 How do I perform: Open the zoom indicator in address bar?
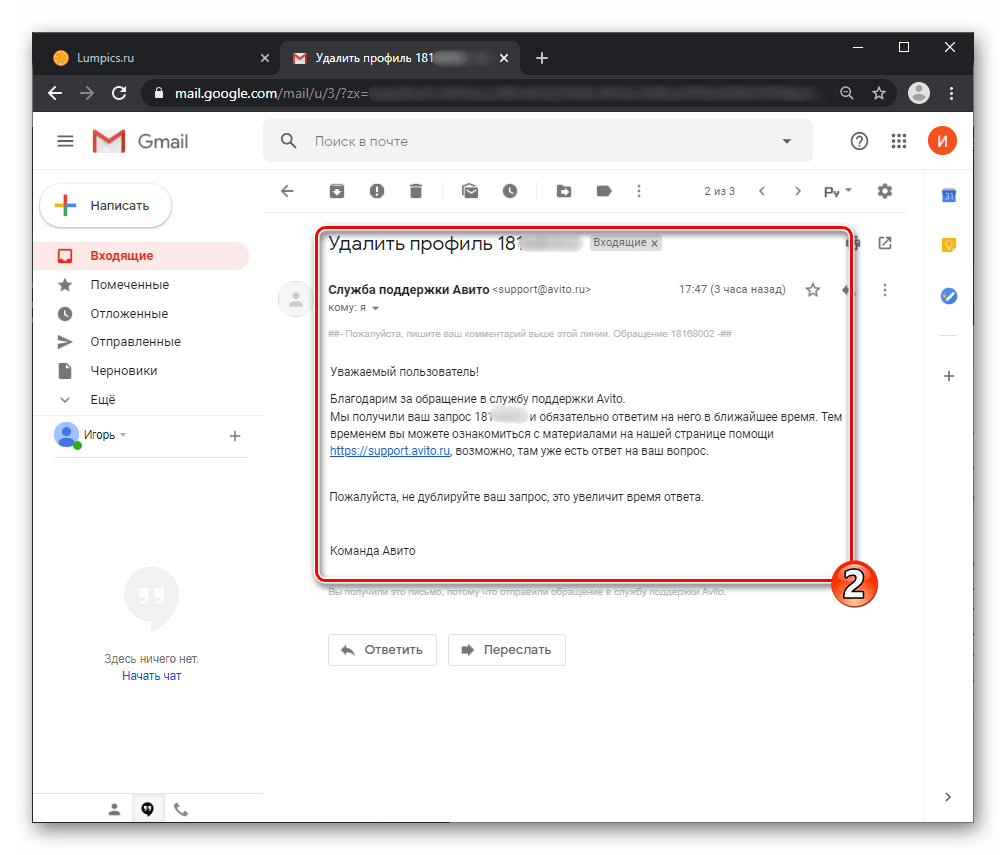tap(847, 94)
